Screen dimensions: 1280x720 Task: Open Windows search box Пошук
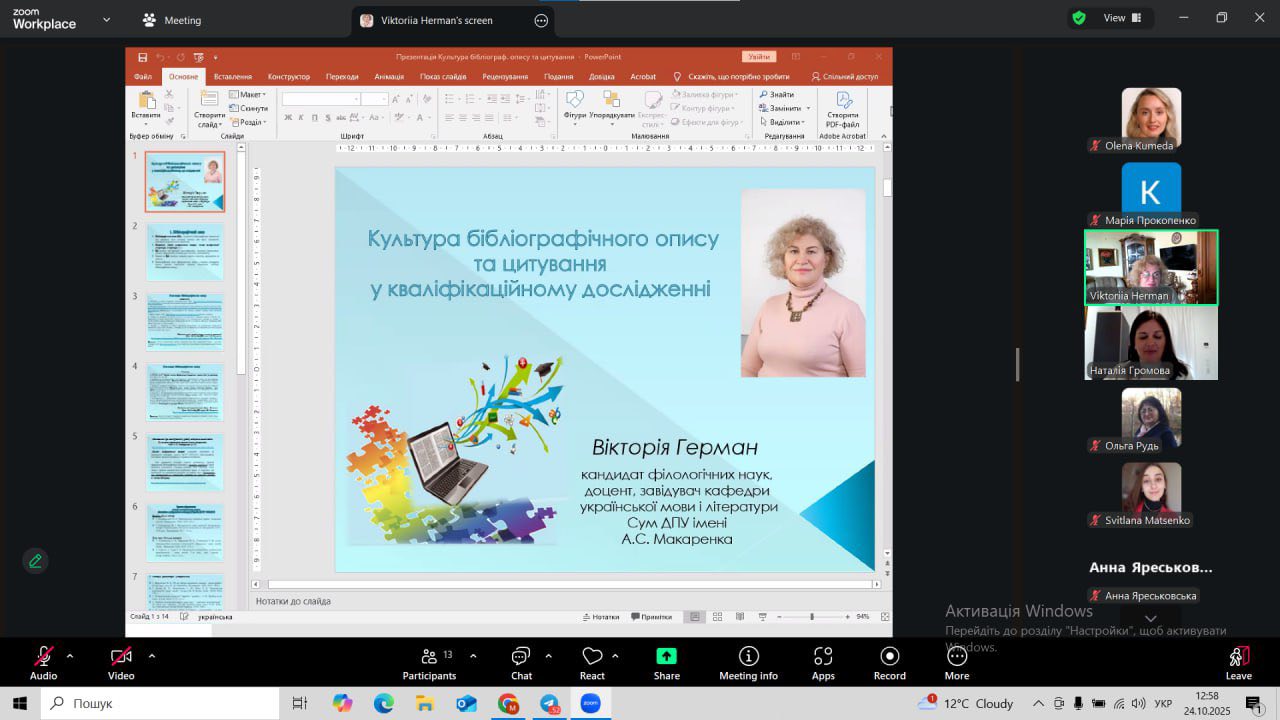(160, 703)
